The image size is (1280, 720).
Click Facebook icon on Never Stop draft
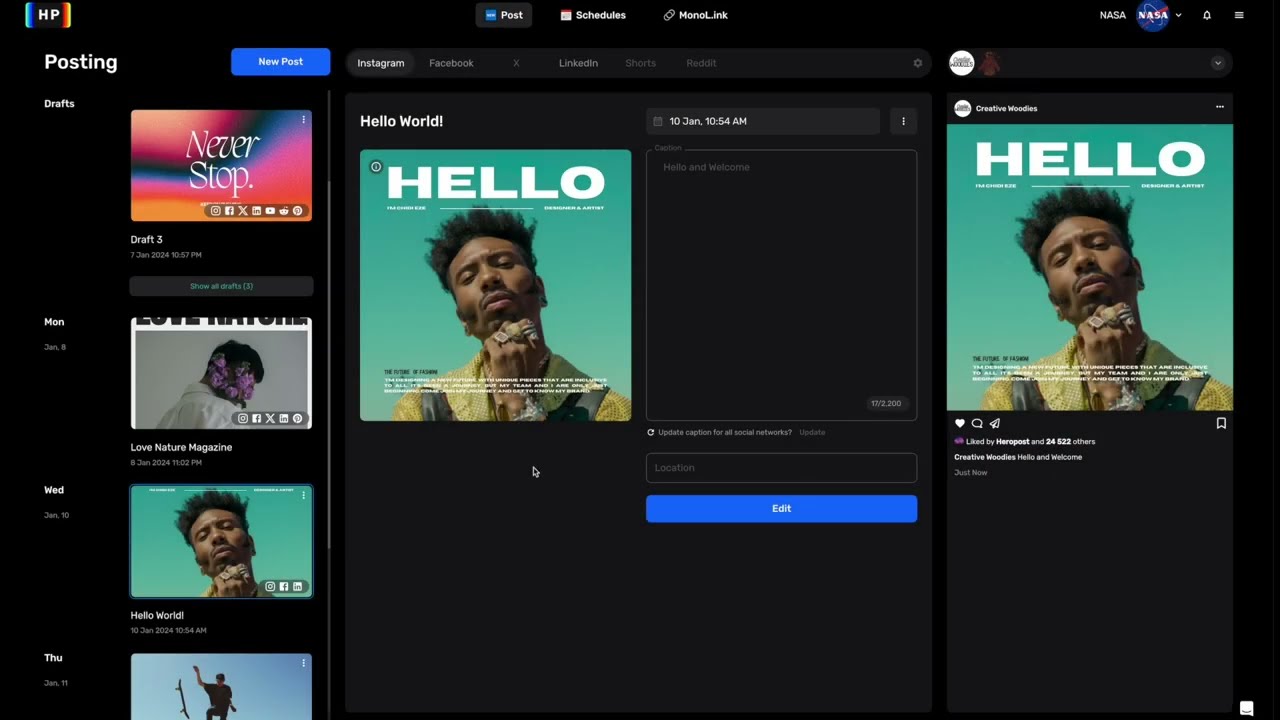click(x=229, y=211)
